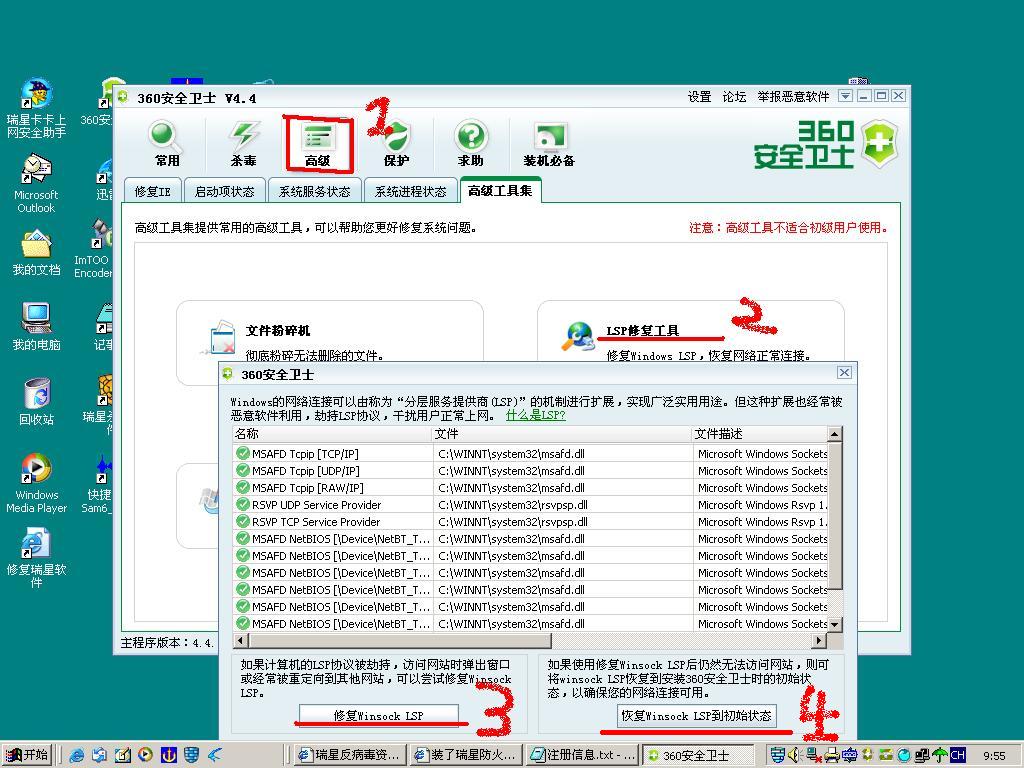Switch to the 系统进程状态 tab
Image resolution: width=1024 pixels, height=768 pixels.
tap(410, 191)
